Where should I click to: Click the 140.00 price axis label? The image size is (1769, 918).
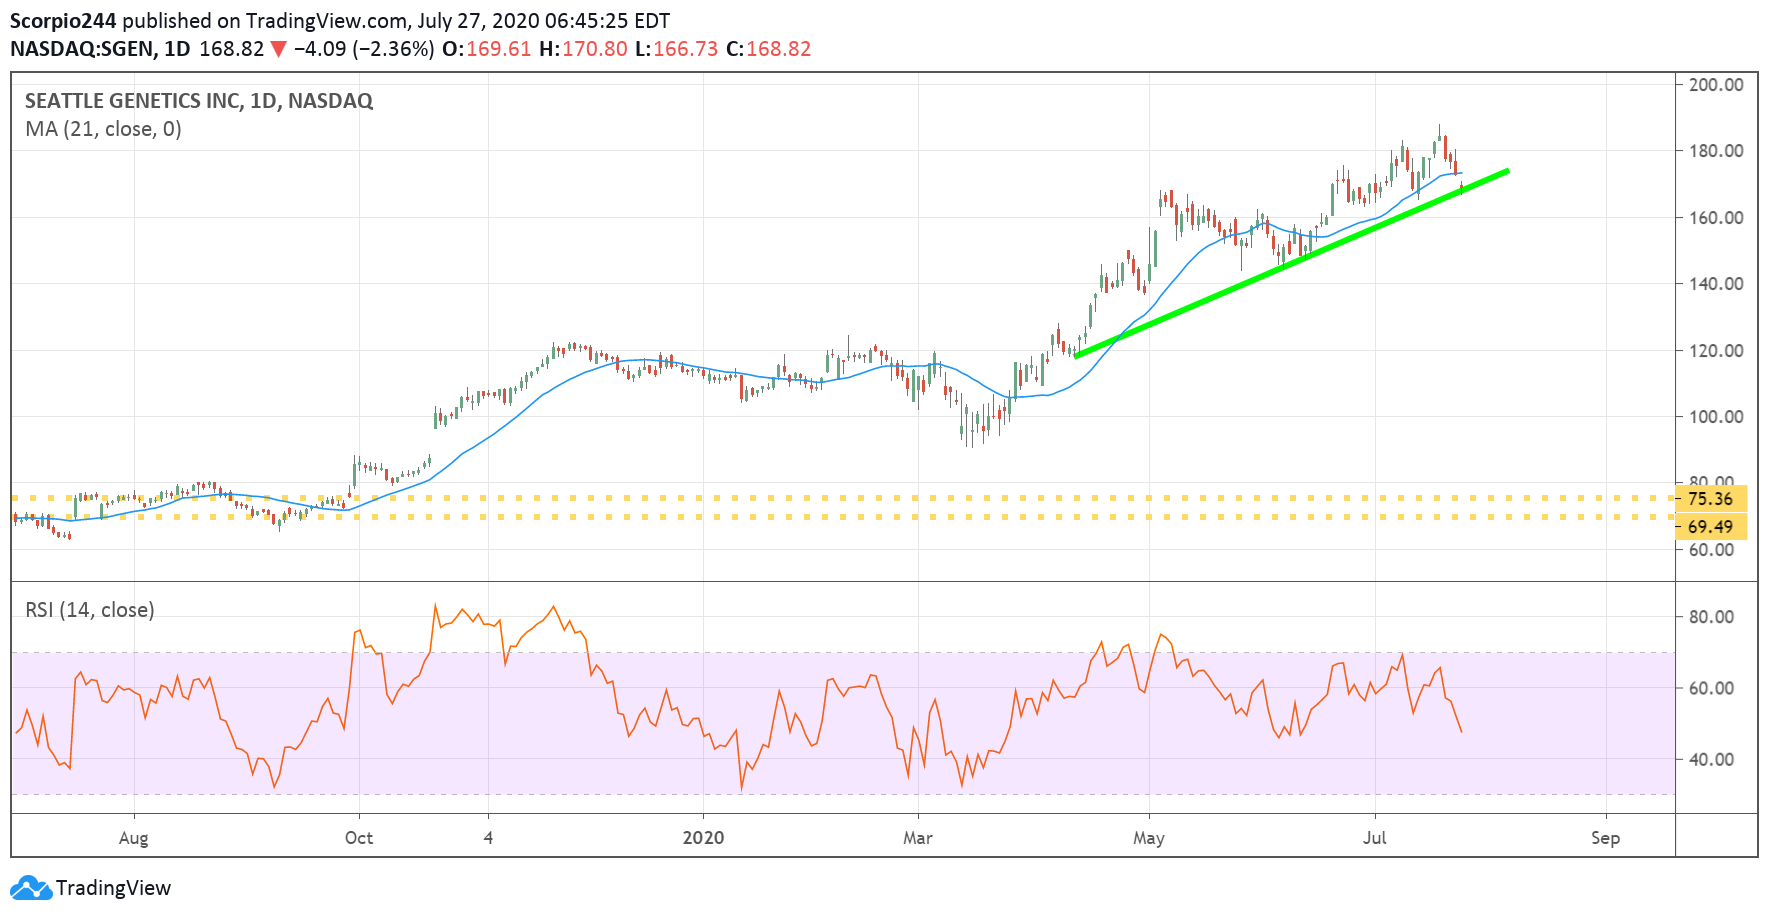[1716, 284]
